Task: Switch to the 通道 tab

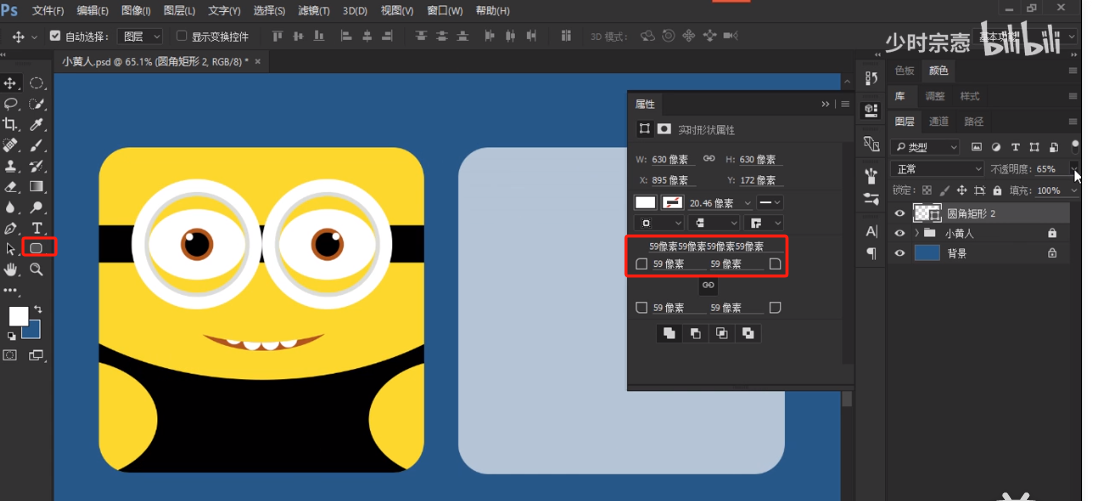Action: click(x=938, y=121)
